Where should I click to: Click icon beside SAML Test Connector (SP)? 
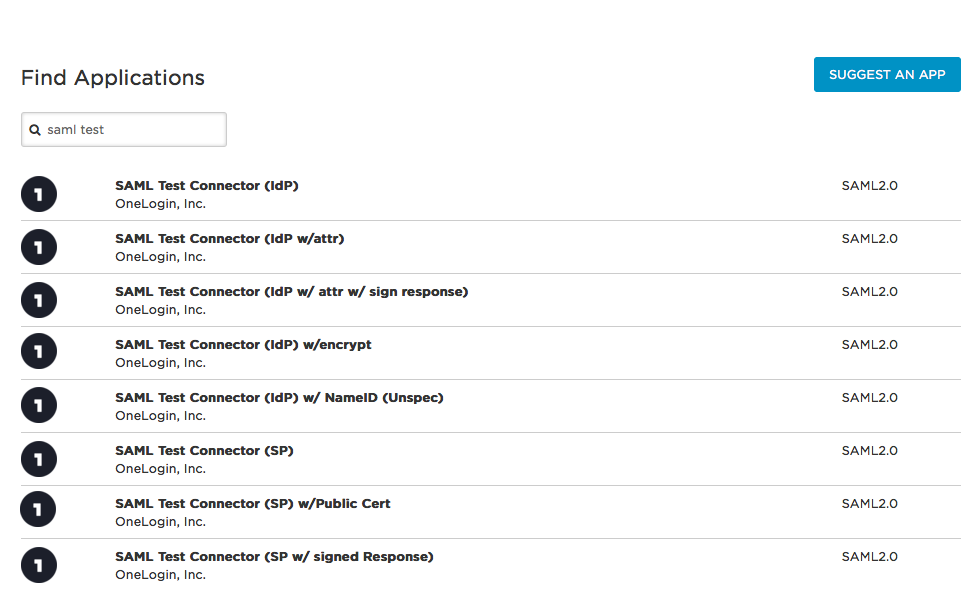[39, 459]
